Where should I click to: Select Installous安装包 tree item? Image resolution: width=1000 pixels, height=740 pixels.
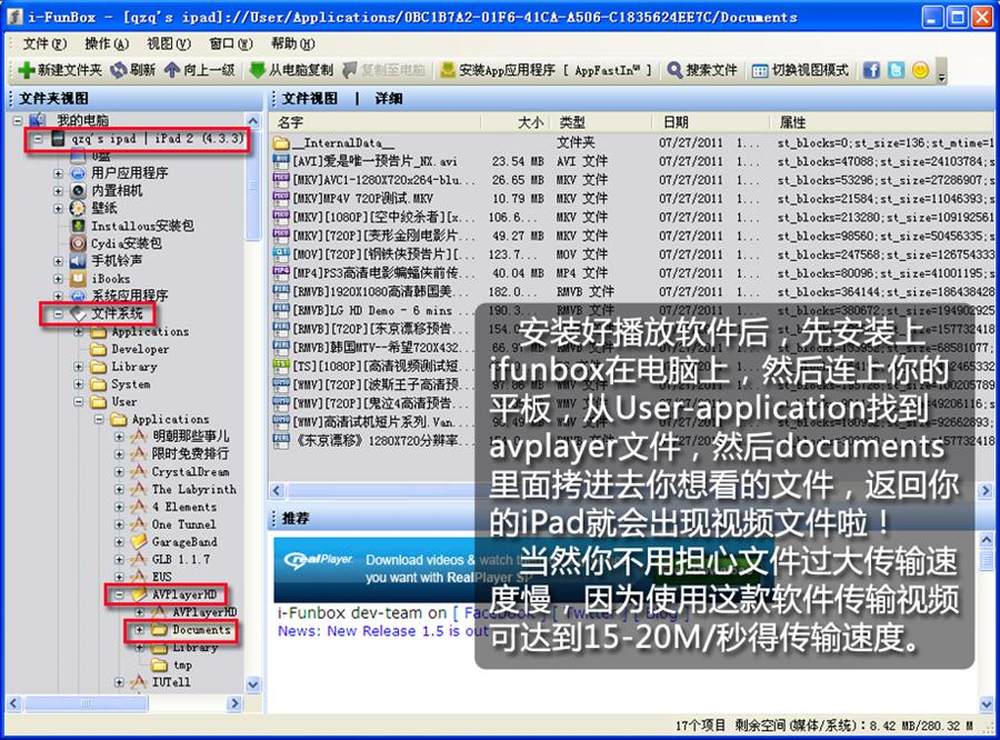click(142, 226)
